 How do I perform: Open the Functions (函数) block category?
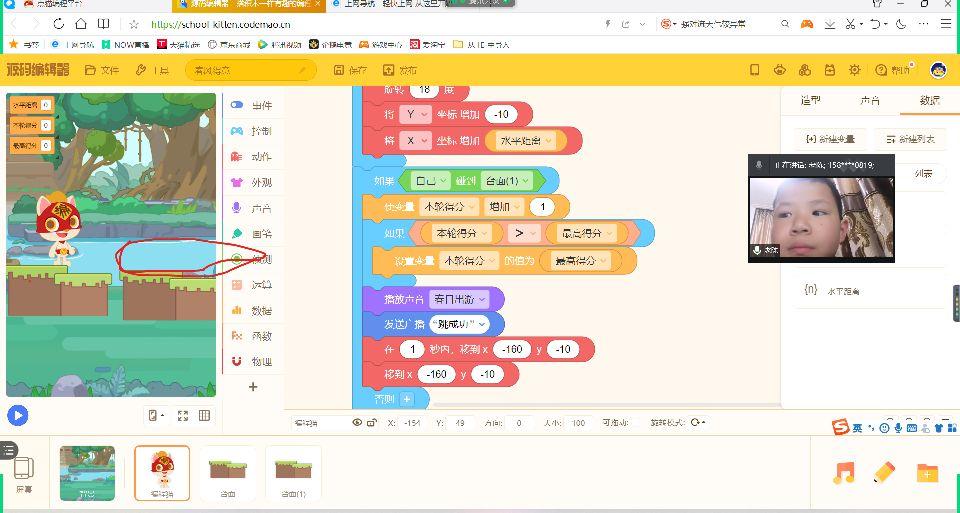tap(251, 335)
